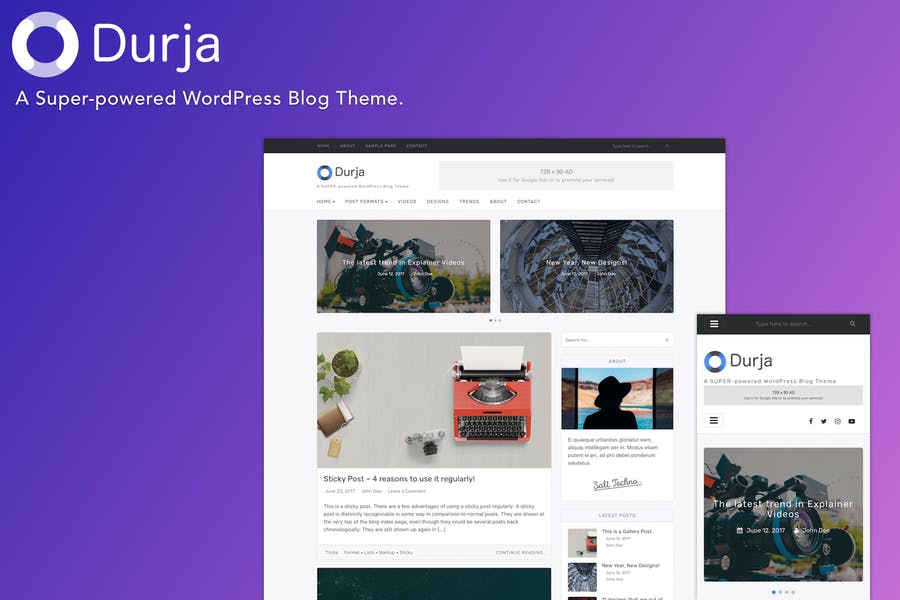Toggle the sidebar hamburger below the mobile ad banner

coord(714,421)
